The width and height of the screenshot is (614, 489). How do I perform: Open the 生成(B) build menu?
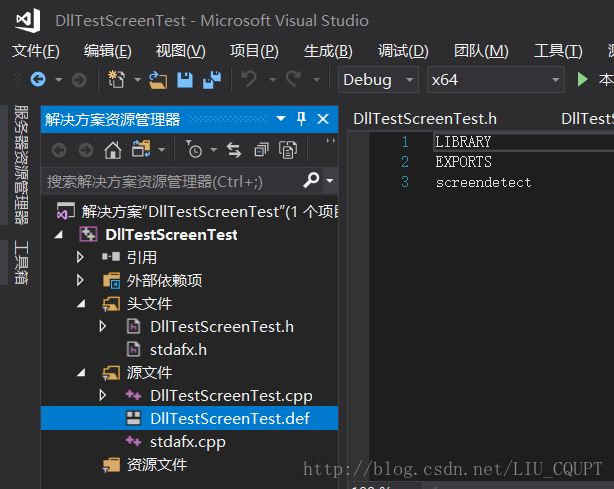(x=328, y=51)
